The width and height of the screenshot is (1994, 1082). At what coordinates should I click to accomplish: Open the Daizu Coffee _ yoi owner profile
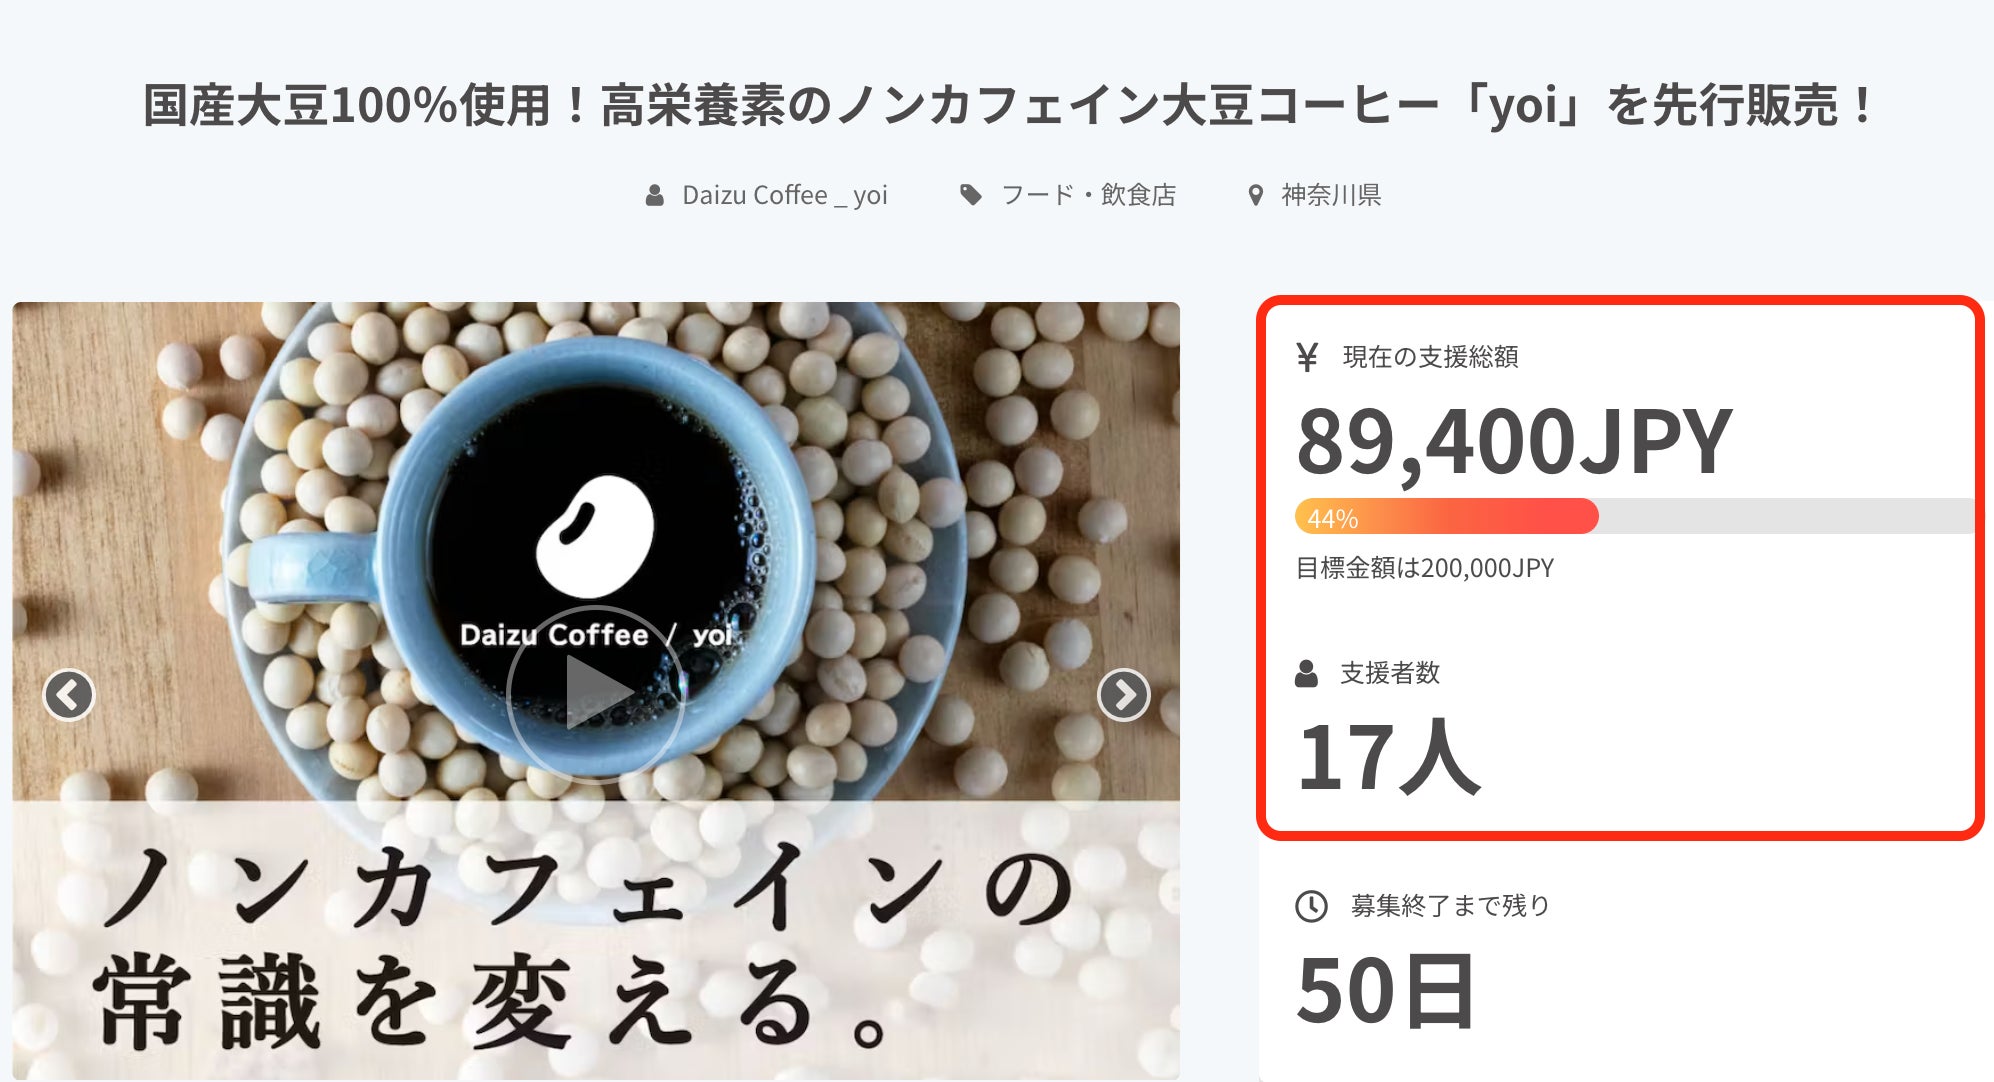(x=784, y=195)
